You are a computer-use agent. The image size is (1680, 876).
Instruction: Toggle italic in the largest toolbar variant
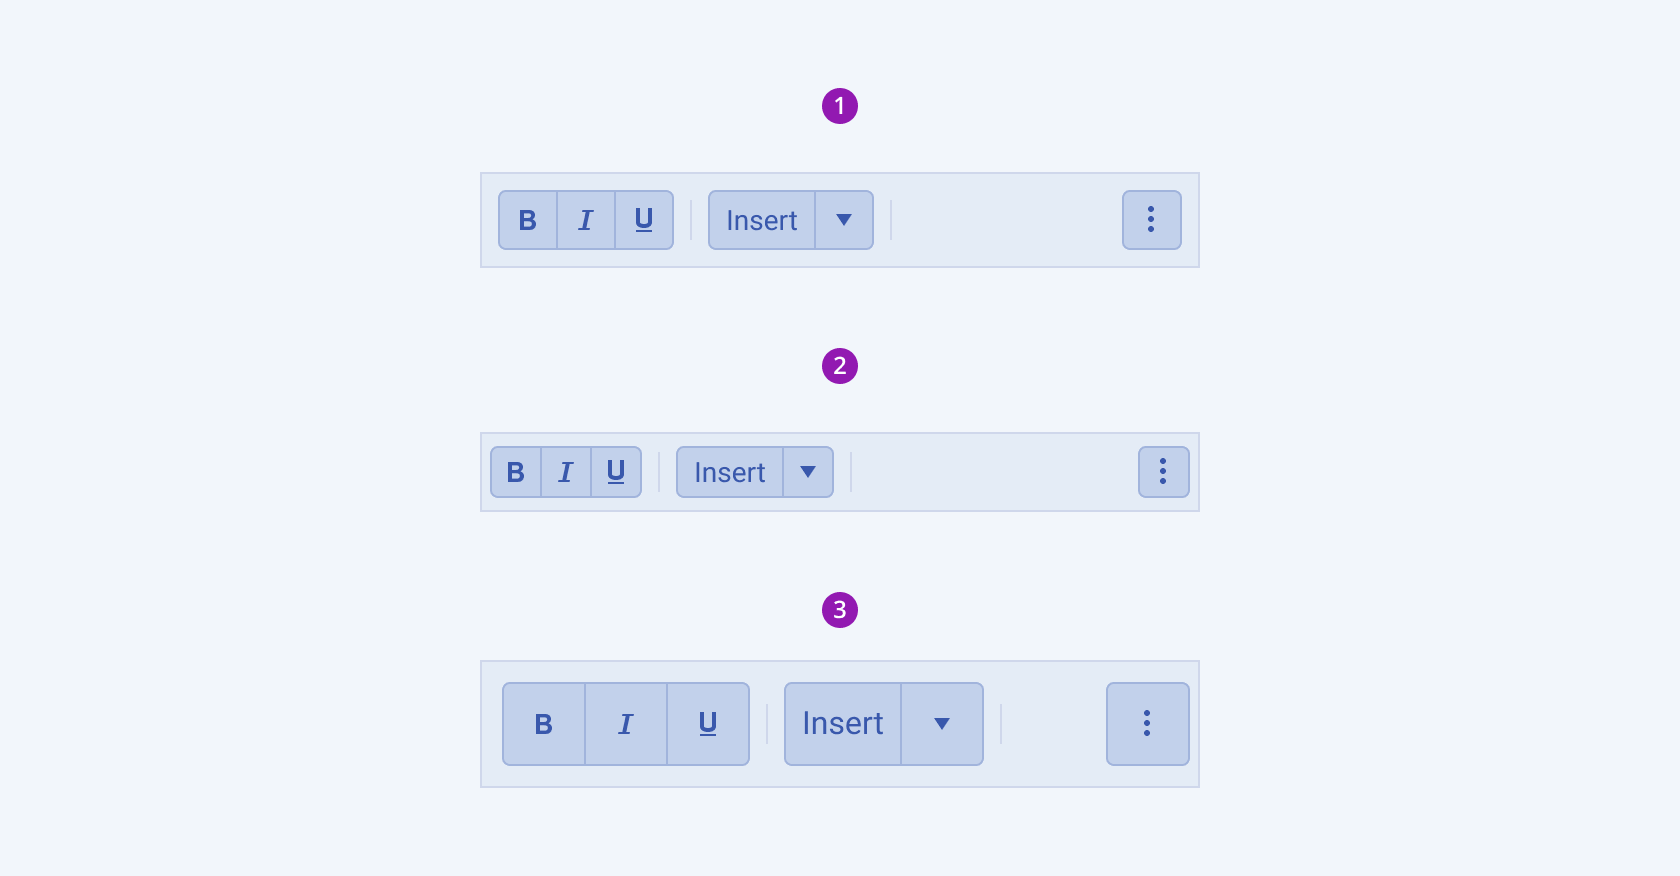pyautogui.click(x=625, y=723)
